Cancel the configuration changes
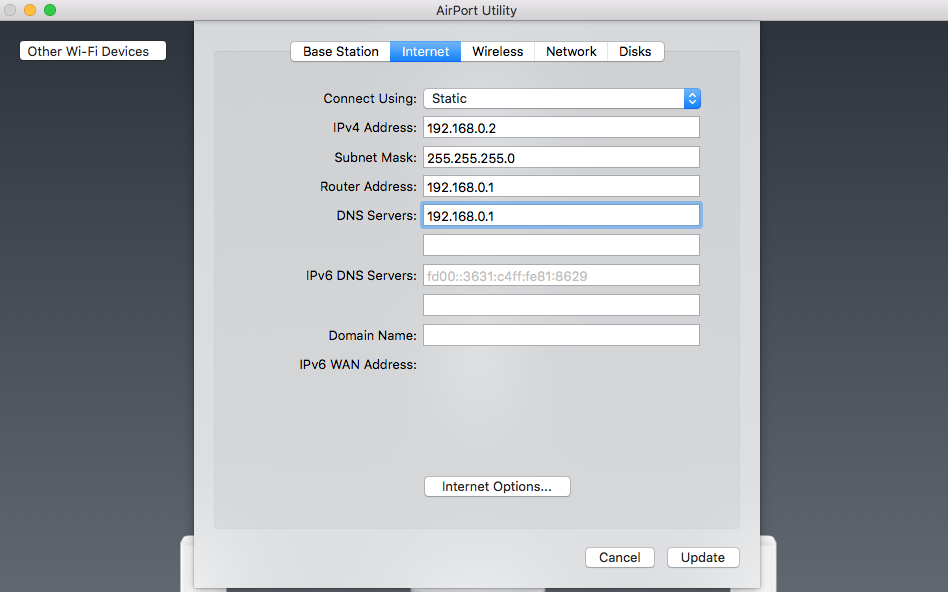 pyautogui.click(x=620, y=558)
